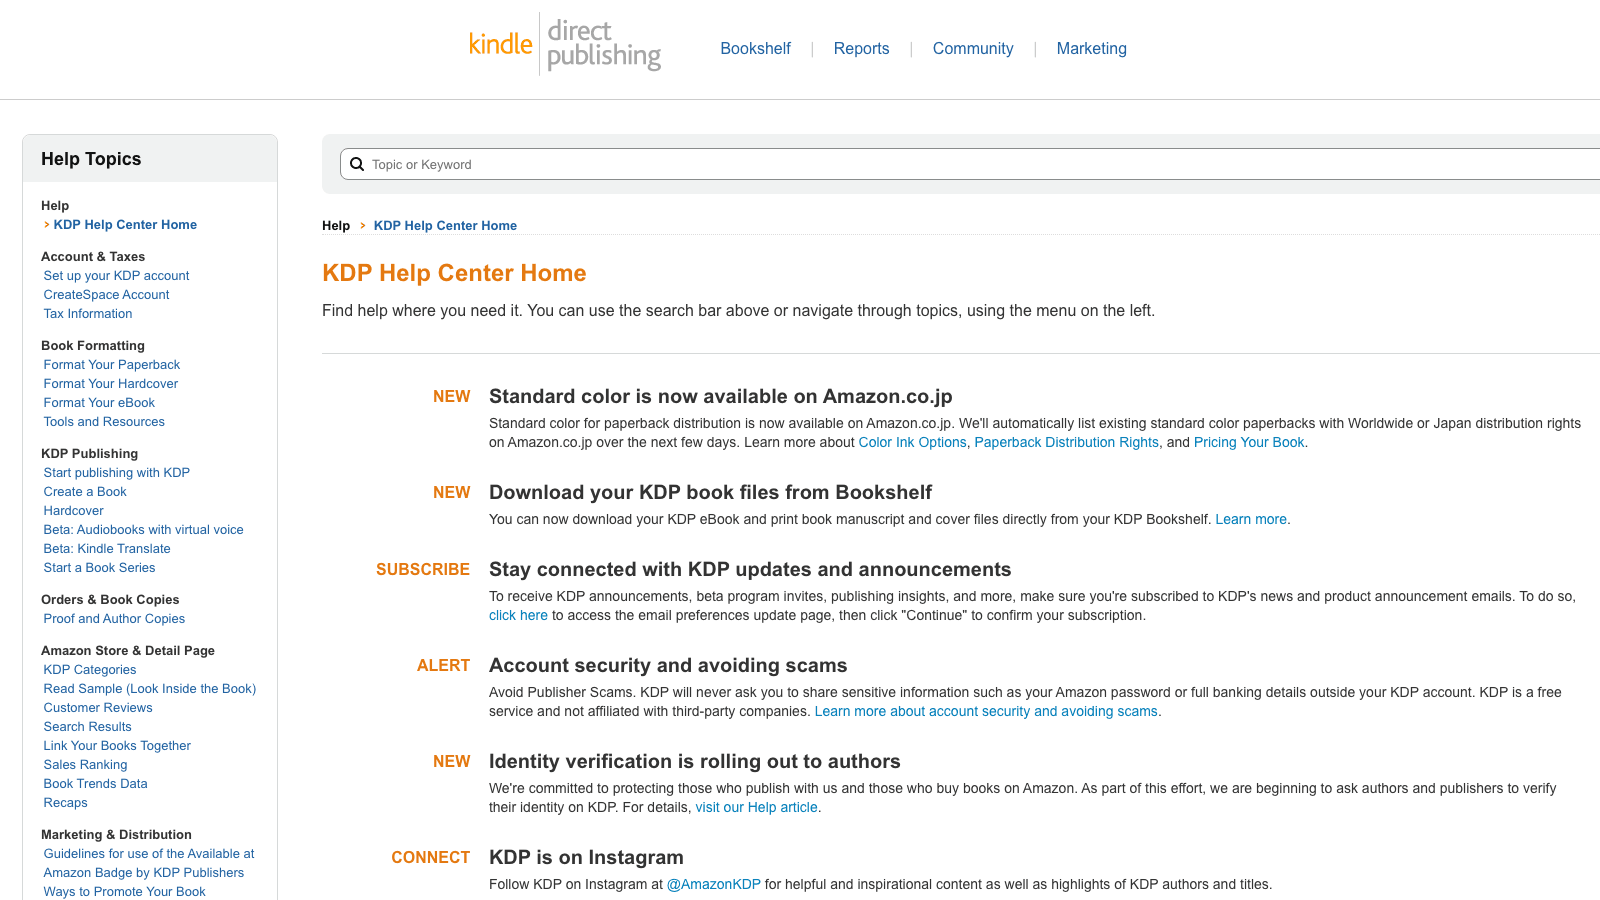
Task: Click the Kindle Direct Publishing logo
Action: 565,45
